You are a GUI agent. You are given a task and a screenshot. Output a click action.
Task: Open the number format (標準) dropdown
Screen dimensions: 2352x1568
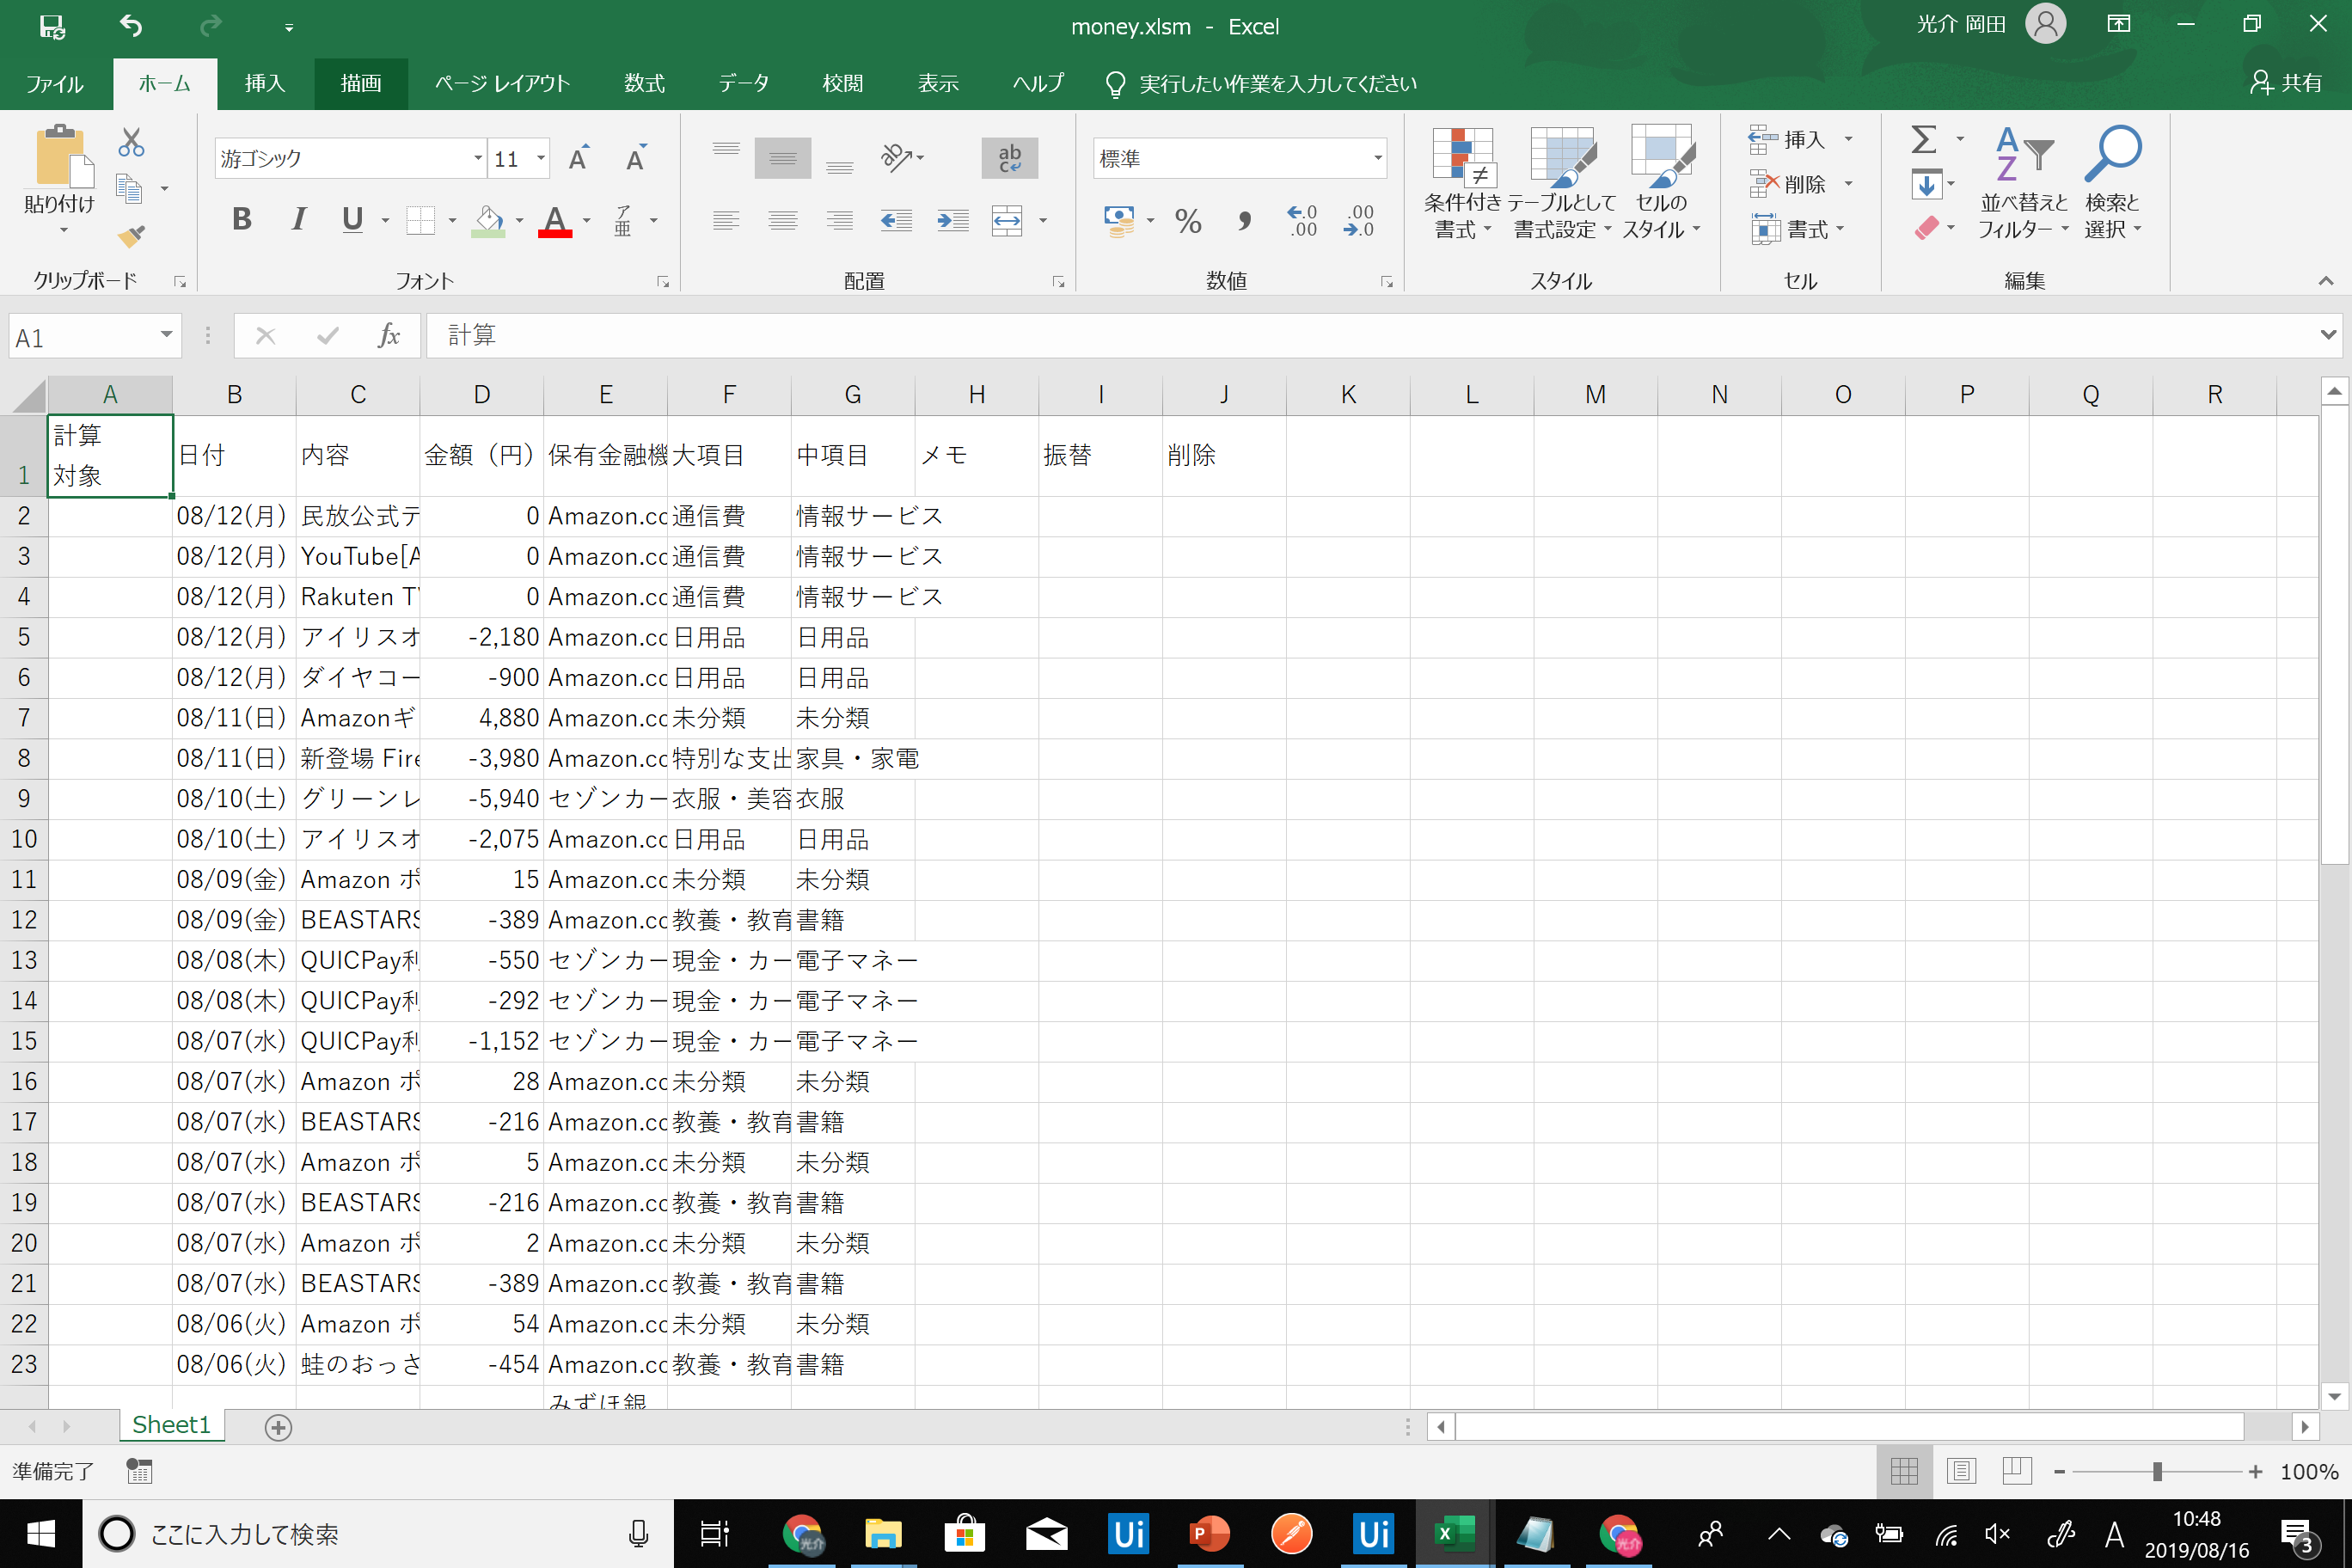coord(1377,157)
